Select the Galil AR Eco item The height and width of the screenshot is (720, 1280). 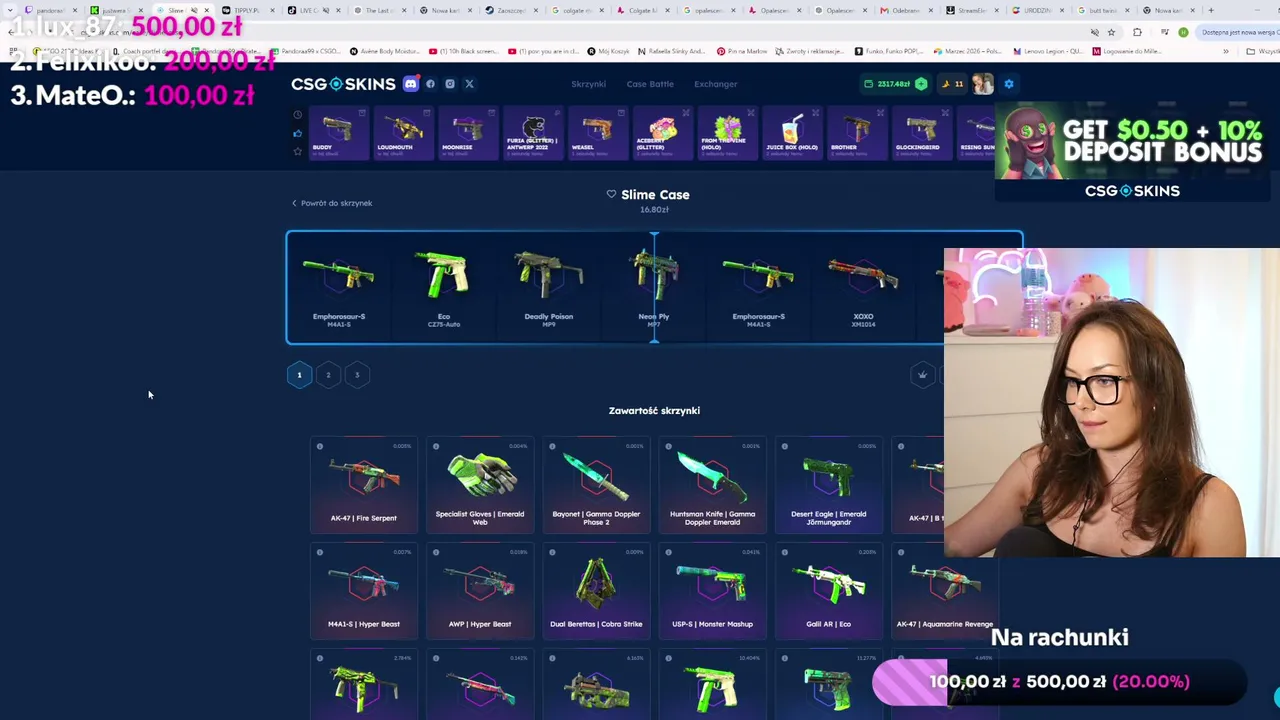[x=828, y=591]
